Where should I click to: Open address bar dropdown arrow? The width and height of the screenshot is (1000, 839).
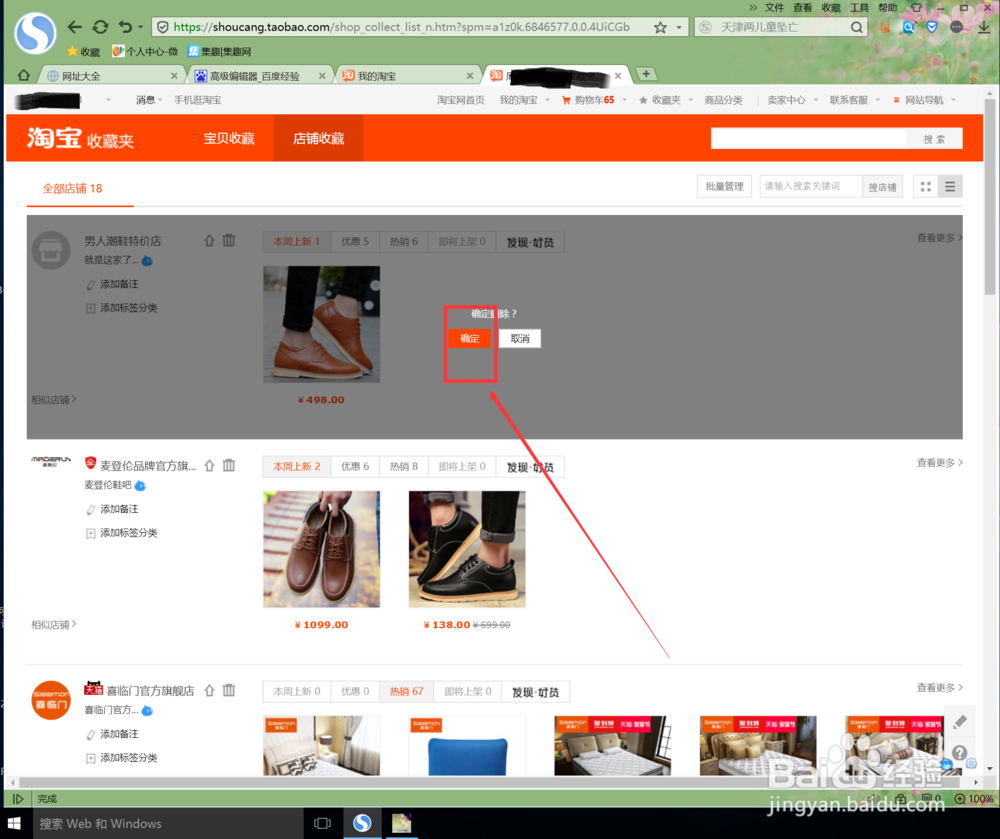pos(679,27)
